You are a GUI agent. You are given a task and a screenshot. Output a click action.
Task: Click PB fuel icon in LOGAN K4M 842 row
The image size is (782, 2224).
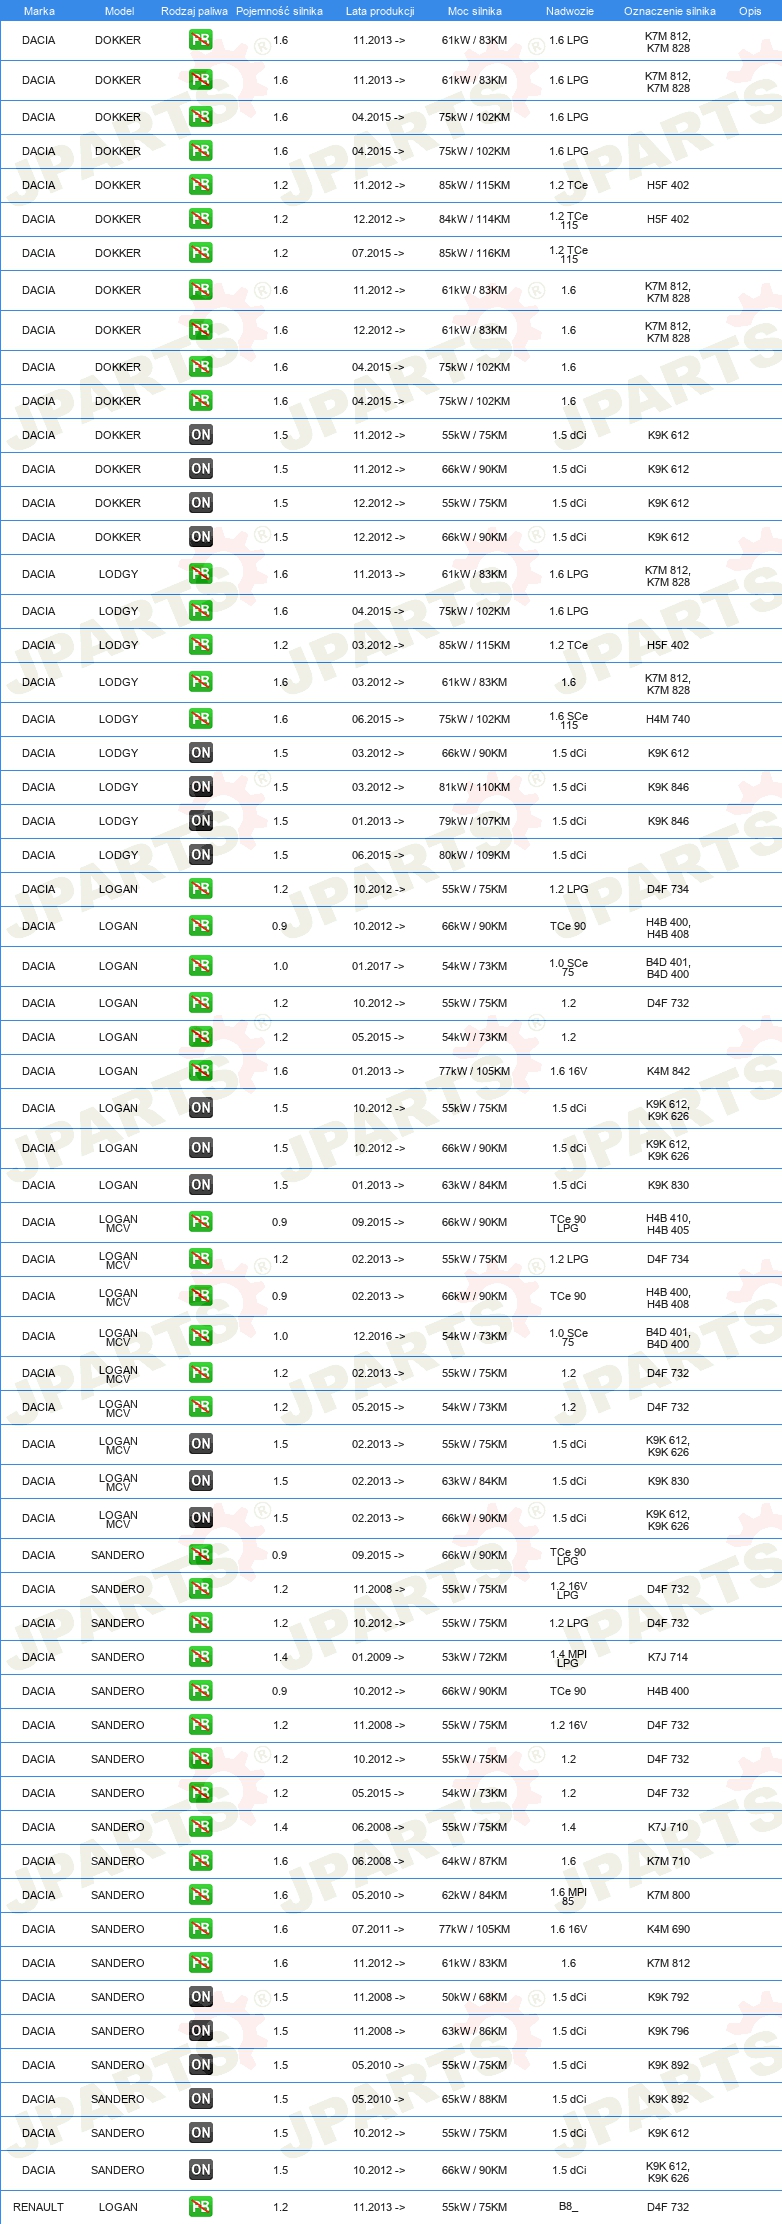tap(200, 1071)
